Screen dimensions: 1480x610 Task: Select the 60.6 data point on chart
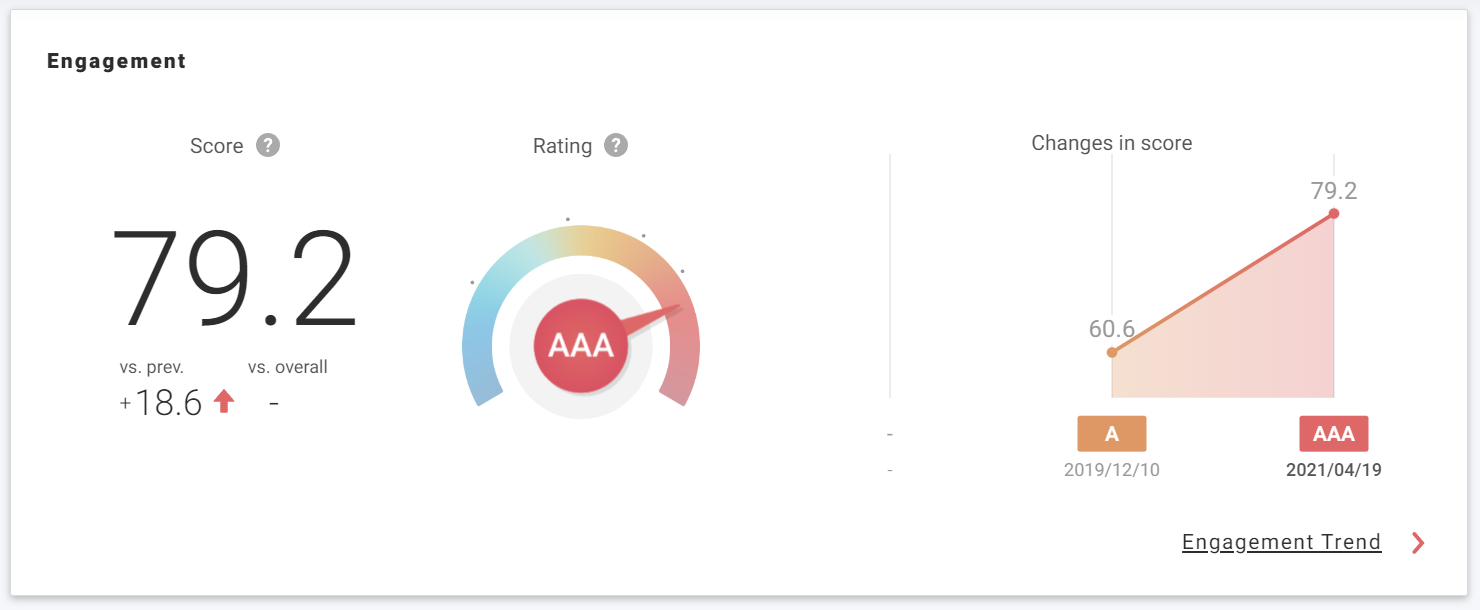tap(1112, 352)
